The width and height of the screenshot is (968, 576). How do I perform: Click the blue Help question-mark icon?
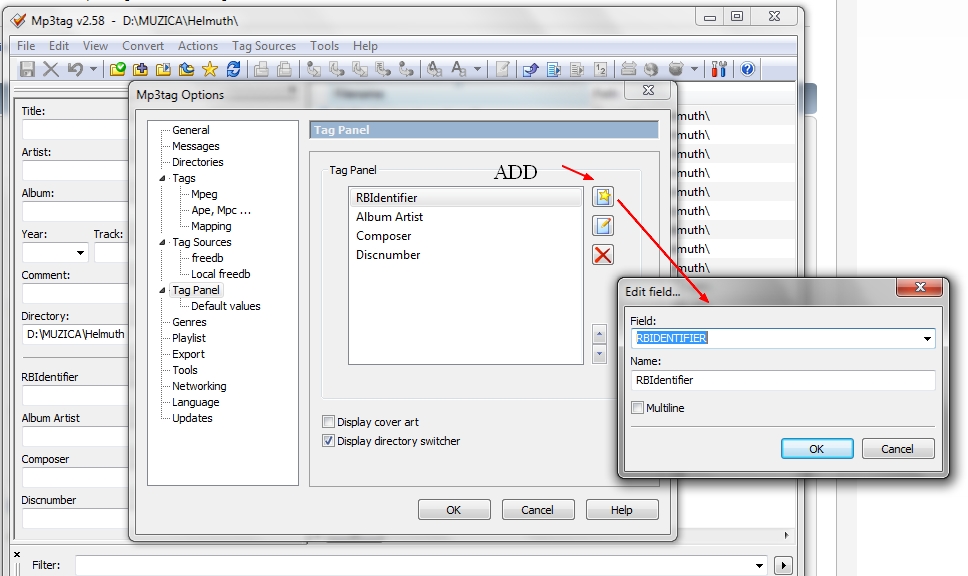coord(747,69)
